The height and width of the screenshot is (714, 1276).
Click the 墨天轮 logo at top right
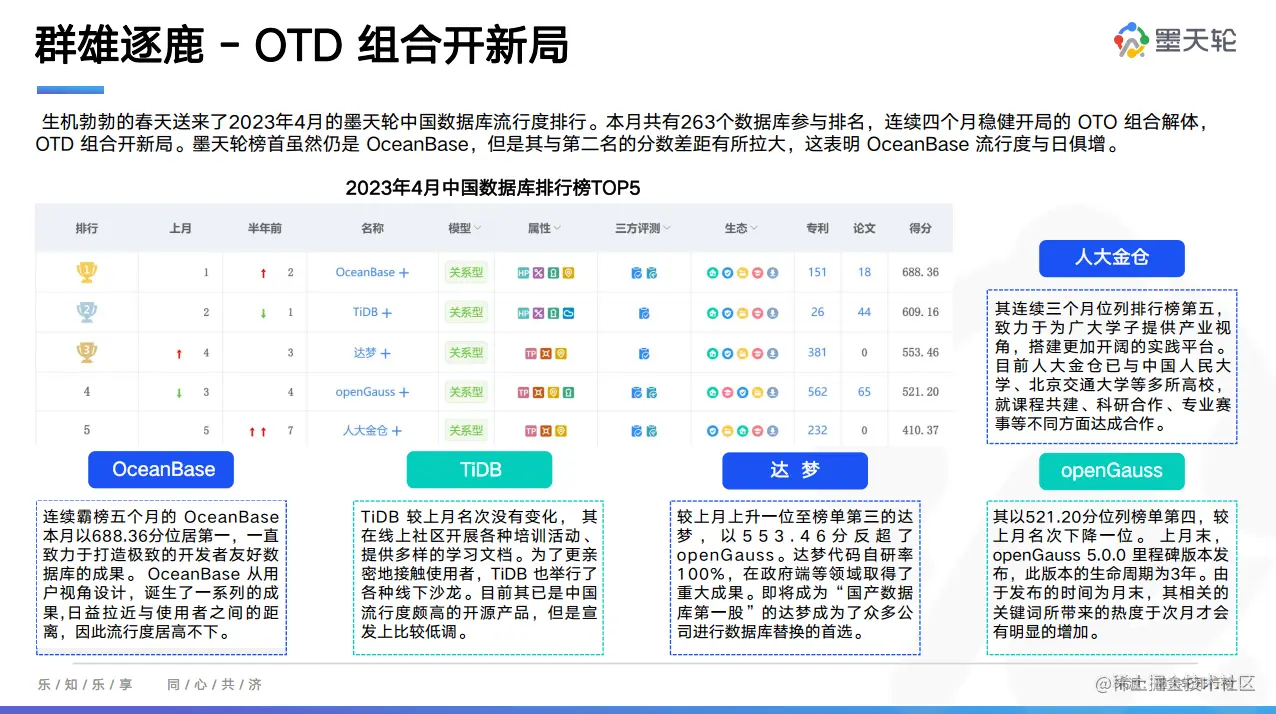point(1176,40)
